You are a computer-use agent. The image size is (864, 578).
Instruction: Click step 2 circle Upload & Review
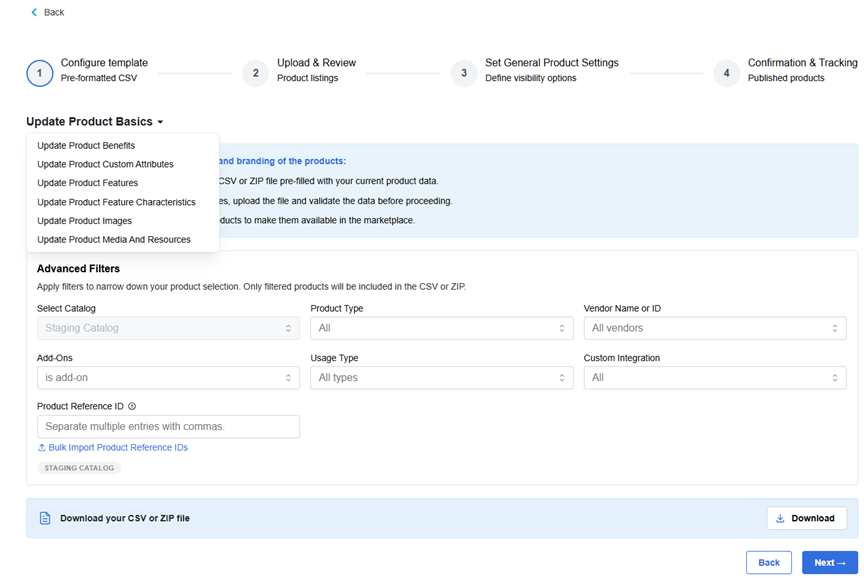(x=256, y=73)
